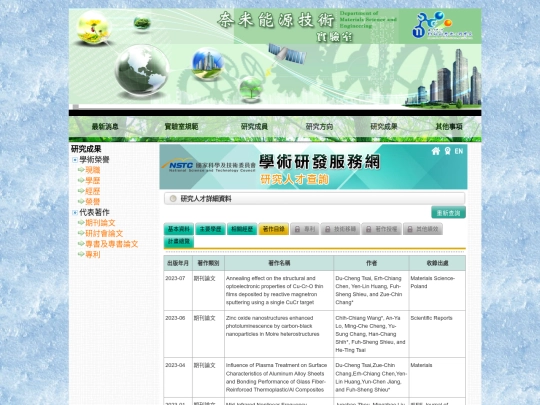Viewport: 540px width, 405px height.
Task: Click the locked 其他績效 tab
Action: [x=423, y=229]
